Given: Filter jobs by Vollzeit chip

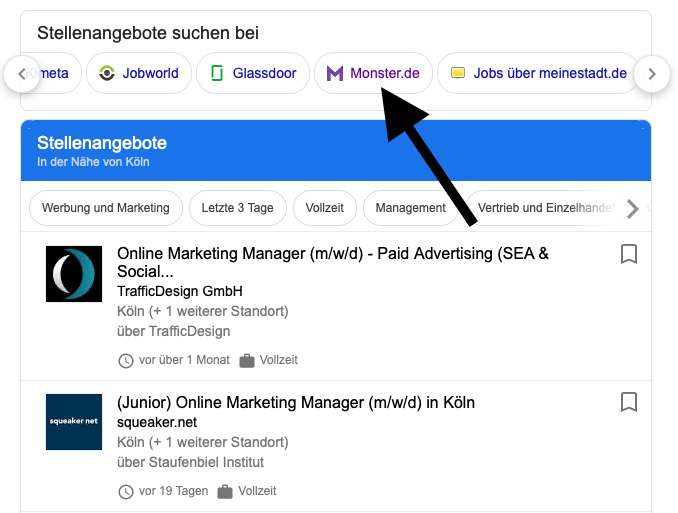Looking at the screenshot, I should pyautogui.click(x=325, y=208).
